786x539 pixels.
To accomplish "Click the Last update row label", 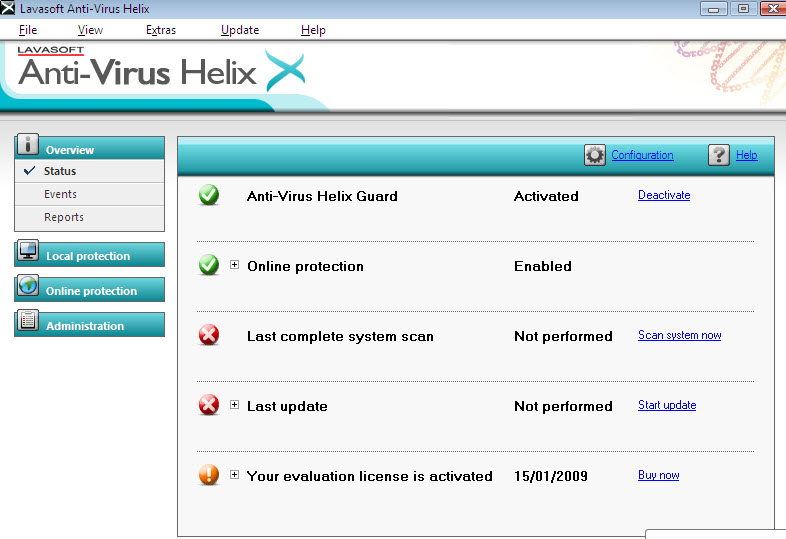I will point(287,406).
